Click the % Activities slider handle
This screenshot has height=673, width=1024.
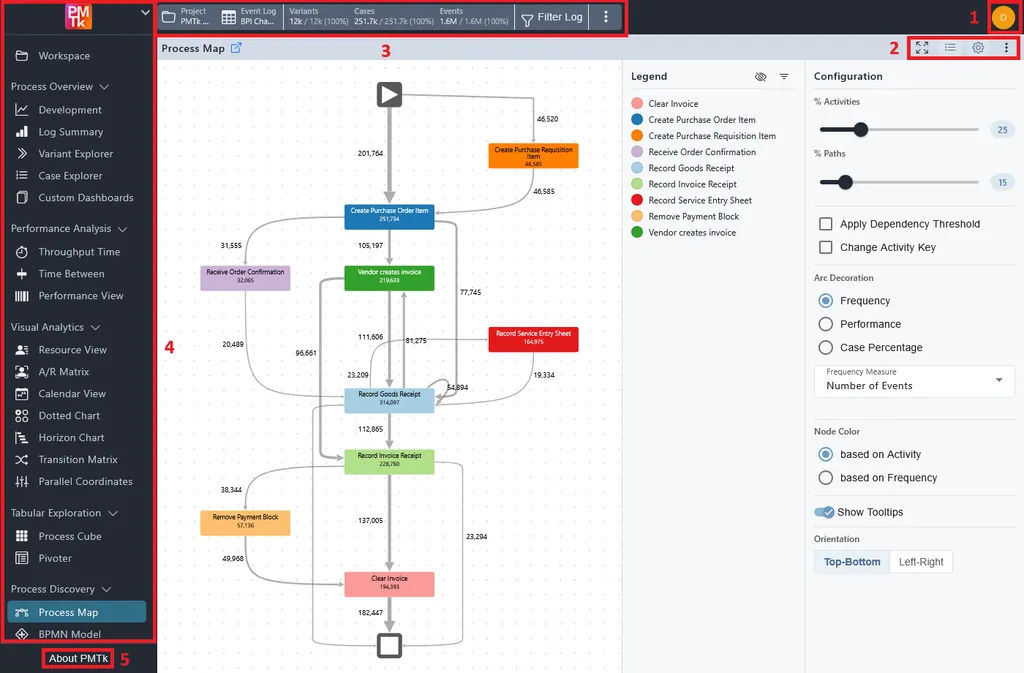point(861,129)
